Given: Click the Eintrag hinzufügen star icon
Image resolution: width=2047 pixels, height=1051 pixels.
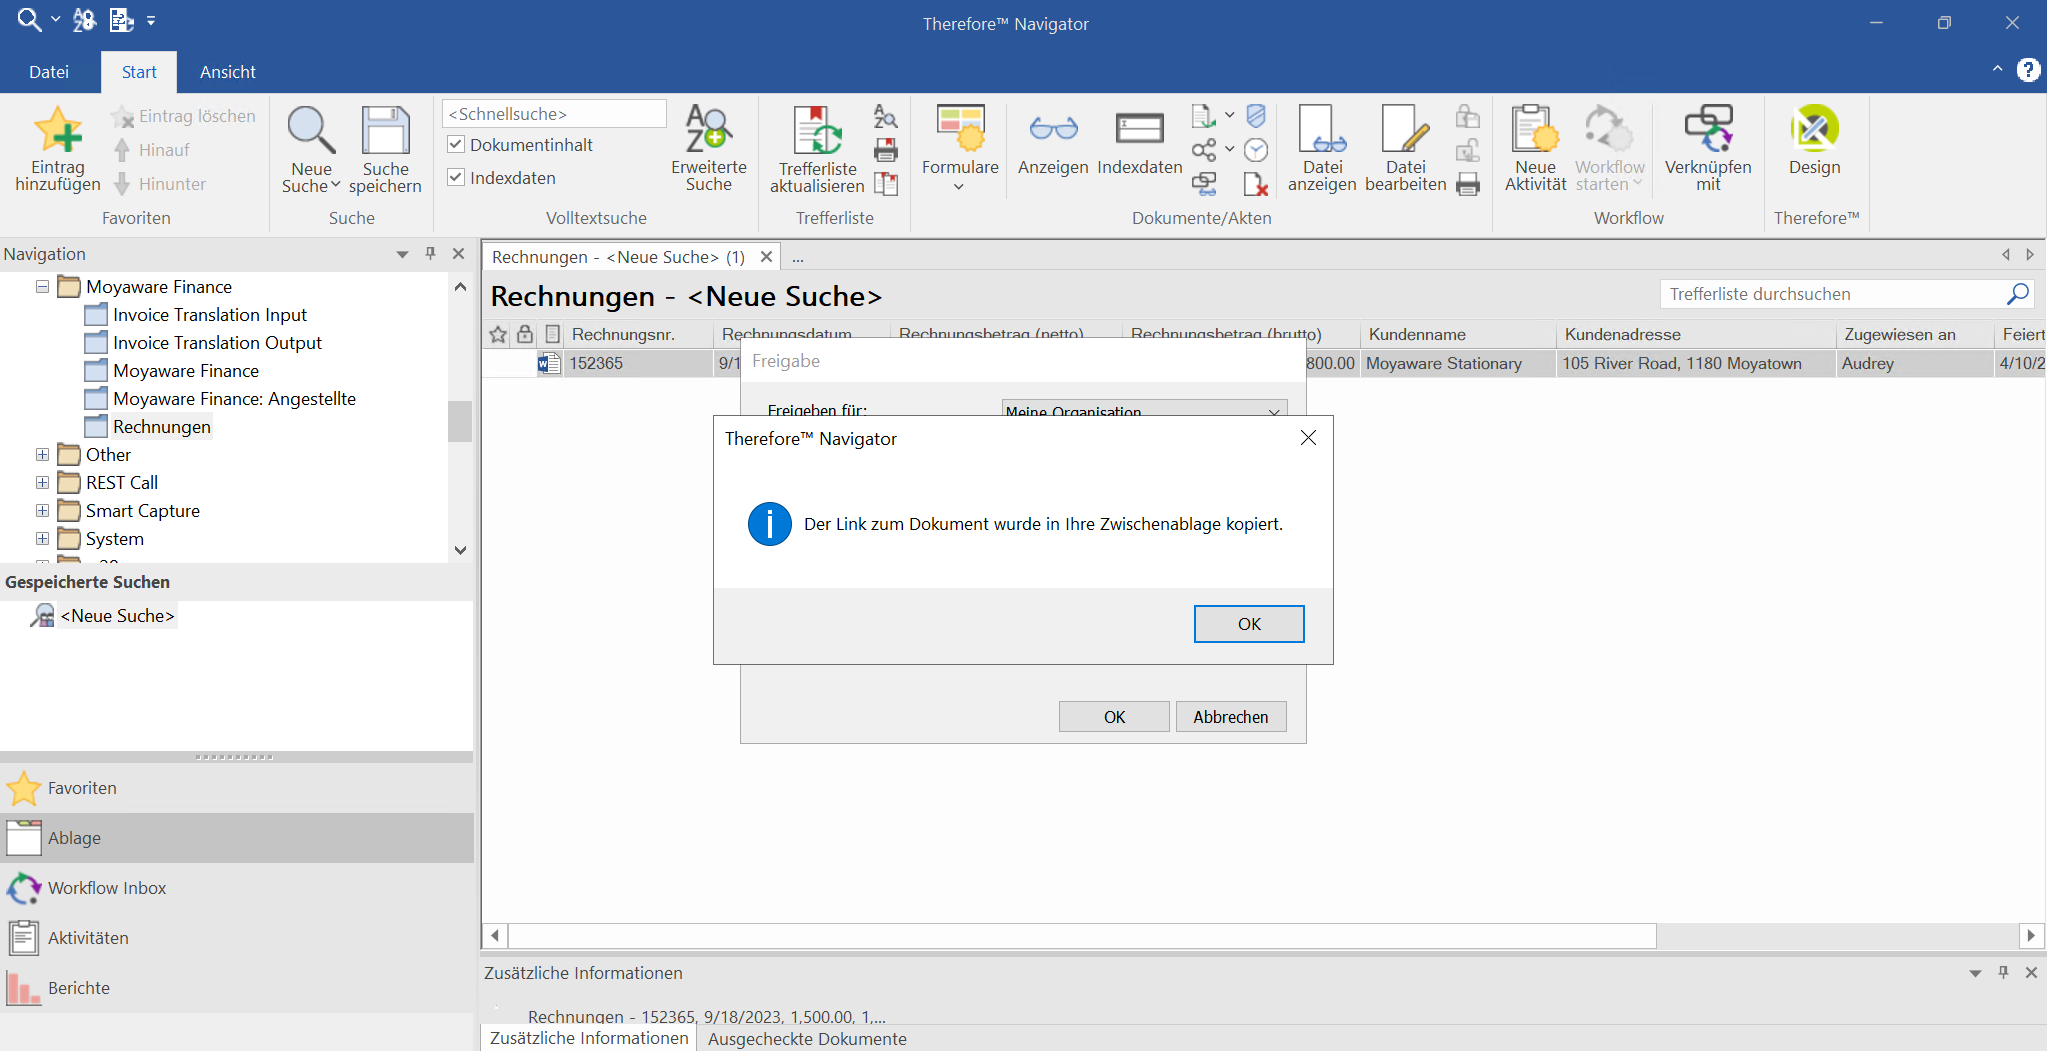Looking at the screenshot, I should coord(57,130).
